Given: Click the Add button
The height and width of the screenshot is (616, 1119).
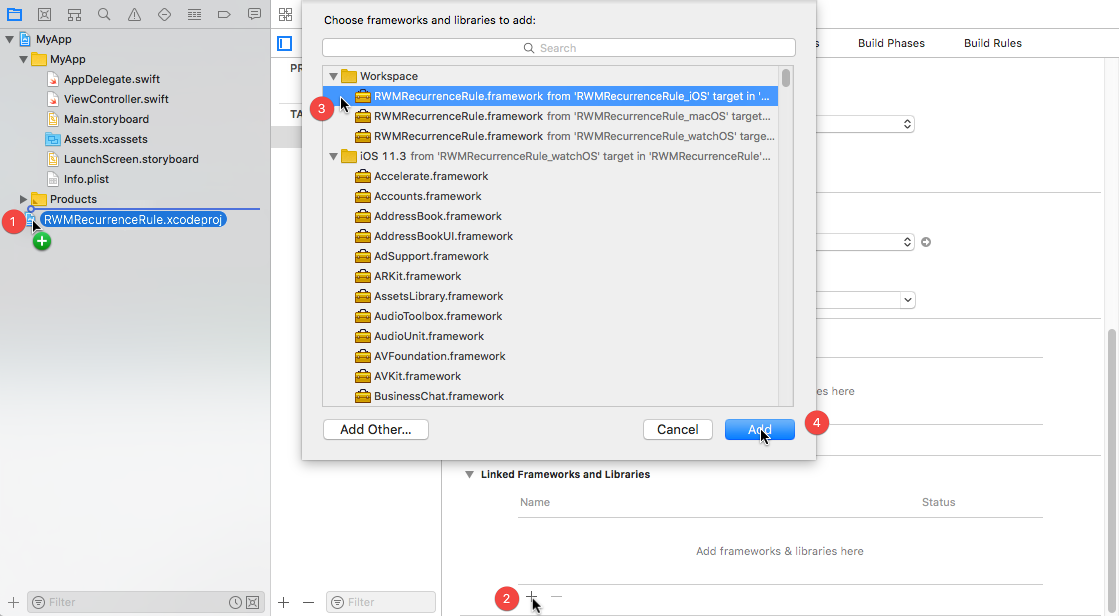Looking at the screenshot, I should [x=759, y=430].
